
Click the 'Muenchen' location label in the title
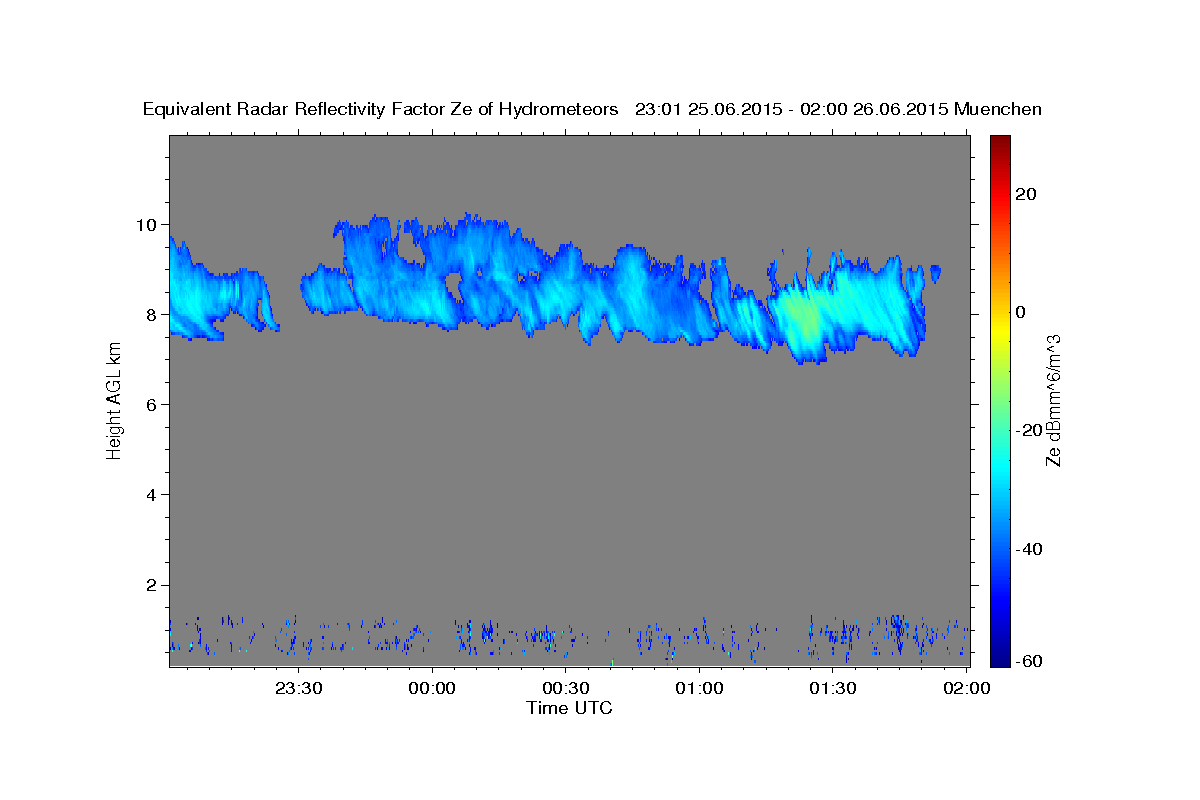point(999,110)
